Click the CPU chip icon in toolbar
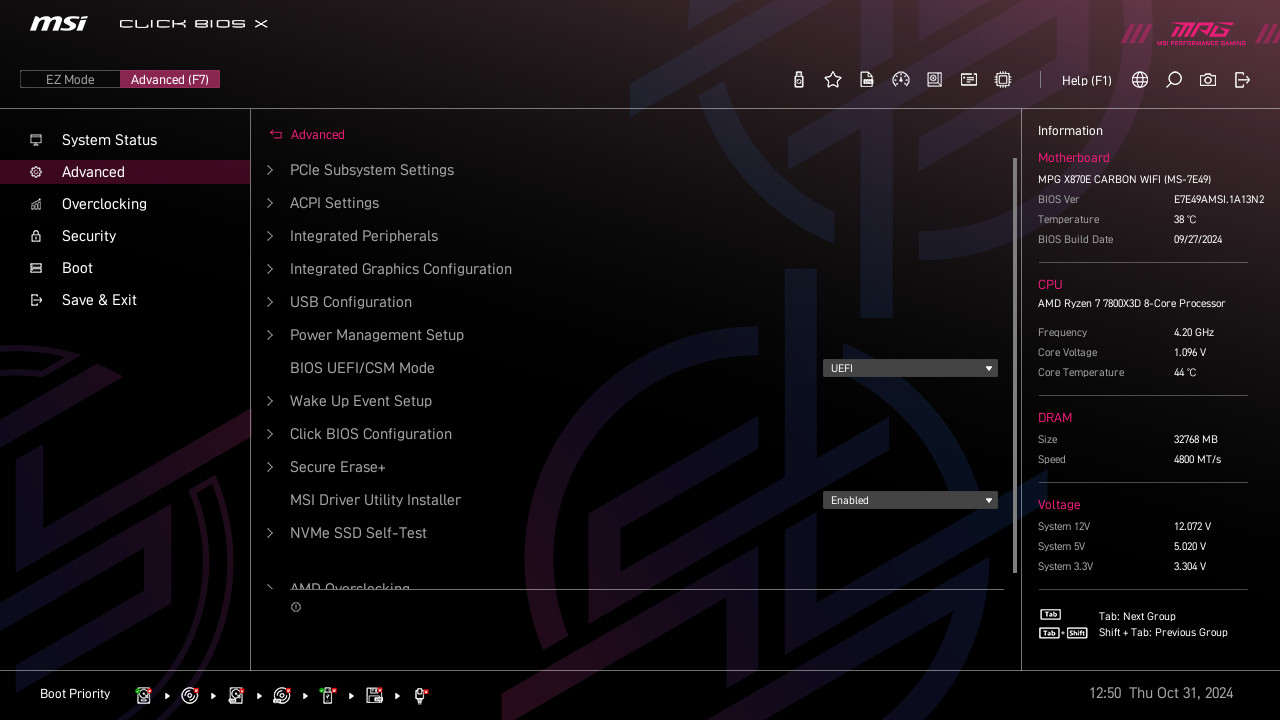The height and width of the screenshot is (720, 1280). [1003, 80]
